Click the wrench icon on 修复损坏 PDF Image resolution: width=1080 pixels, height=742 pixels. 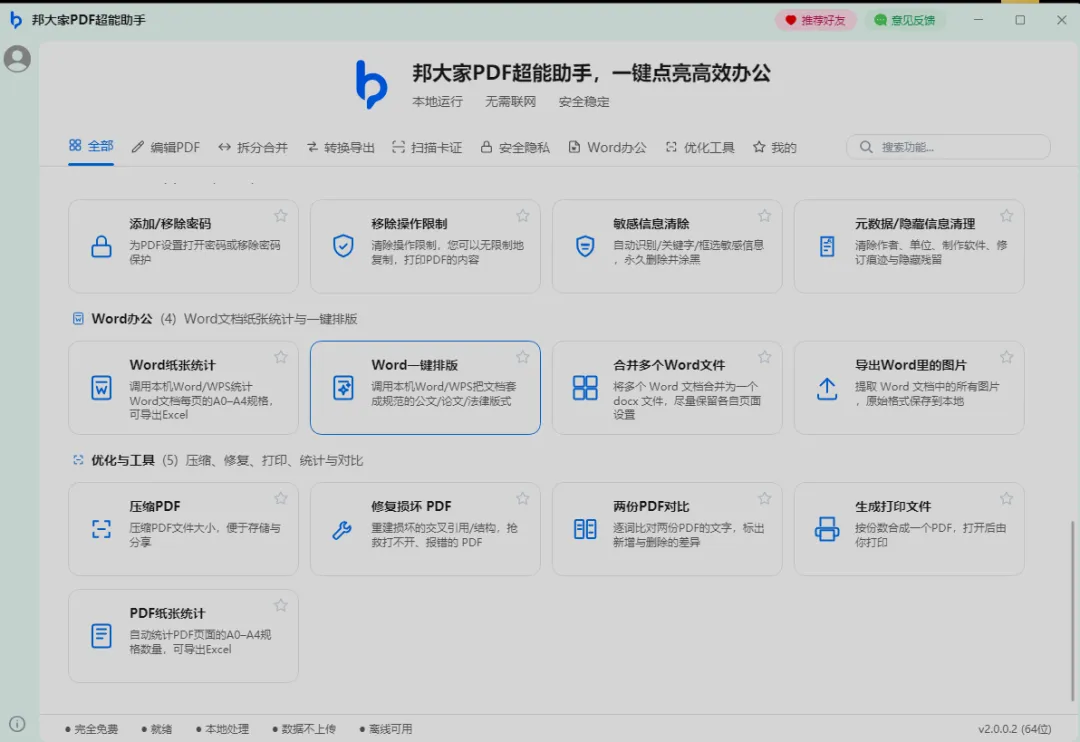pyautogui.click(x=342, y=529)
